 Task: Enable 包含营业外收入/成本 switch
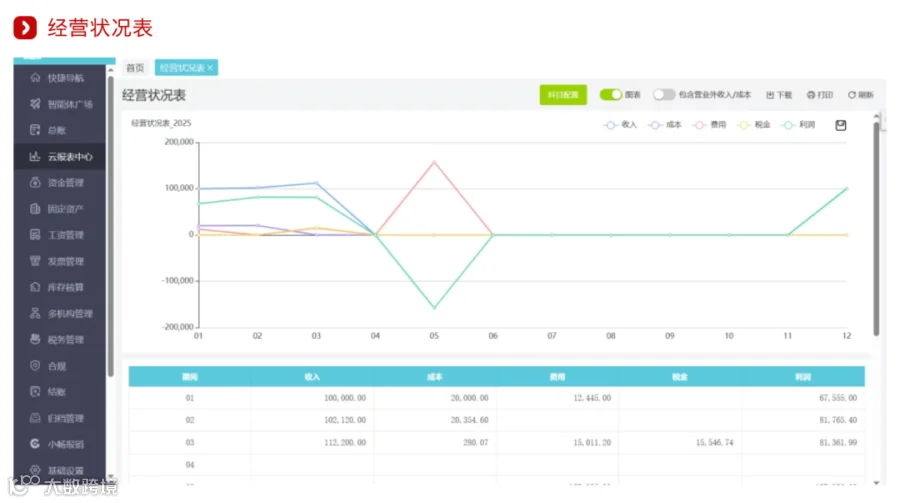pos(664,95)
